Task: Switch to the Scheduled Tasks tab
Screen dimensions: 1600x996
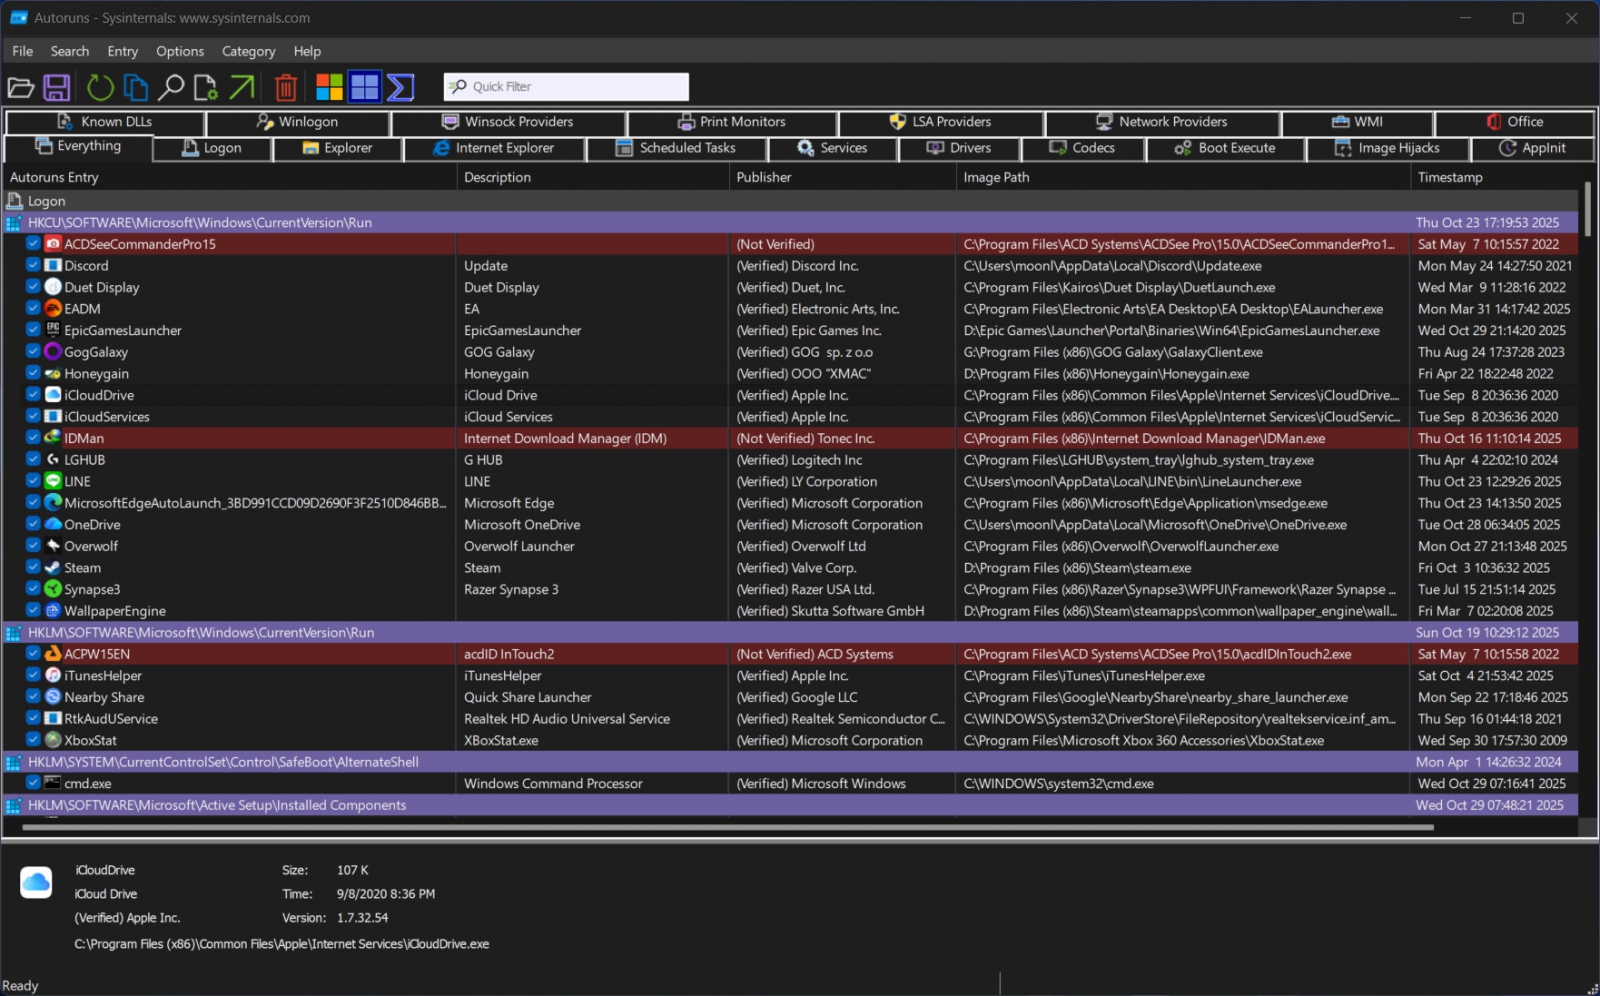Action: (676, 148)
